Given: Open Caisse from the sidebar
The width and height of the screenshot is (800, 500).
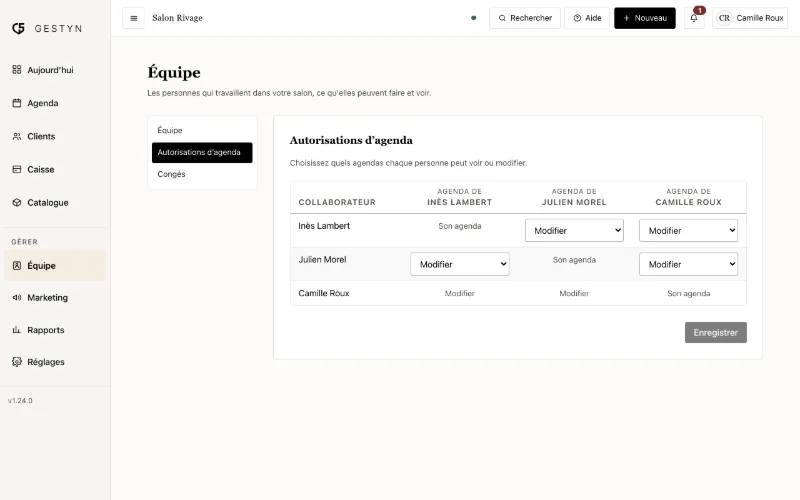Looking at the screenshot, I should tap(55, 169).
